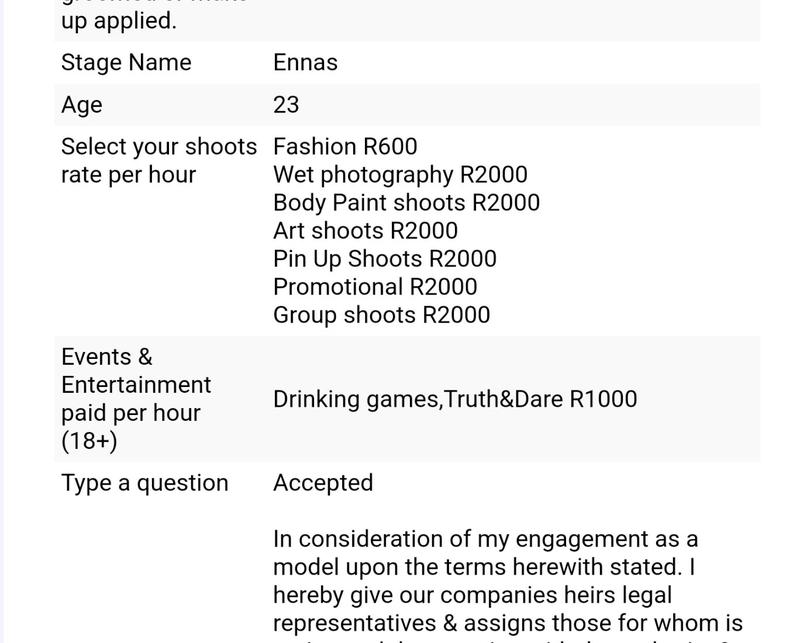
Task: Click the Type a question label
Action: click(144, 483)
